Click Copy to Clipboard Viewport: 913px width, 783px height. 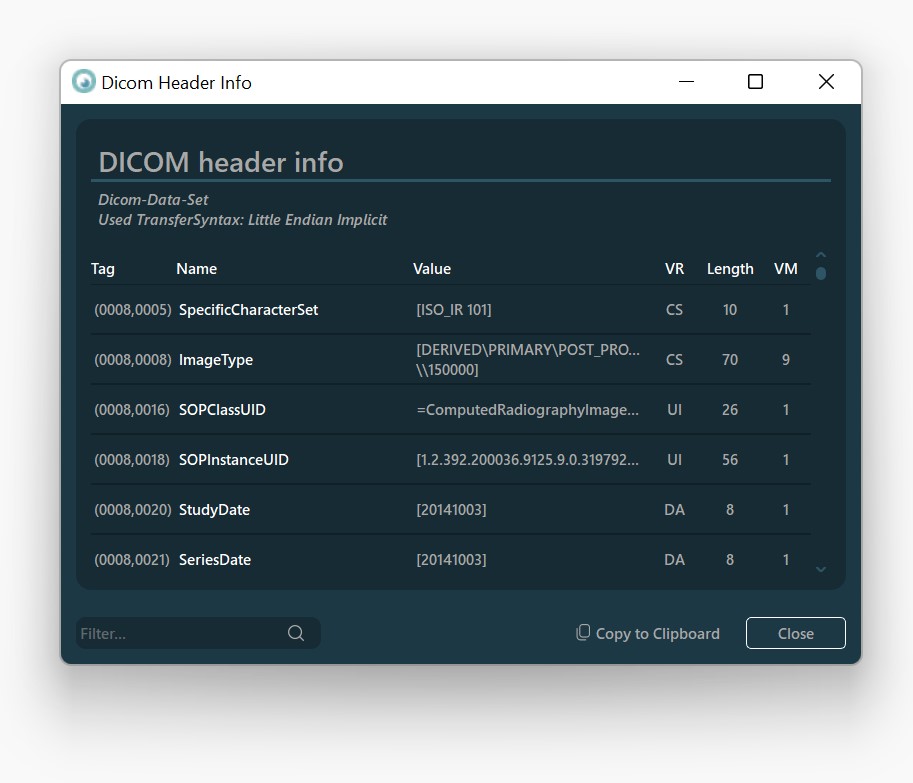click(657, 633)
